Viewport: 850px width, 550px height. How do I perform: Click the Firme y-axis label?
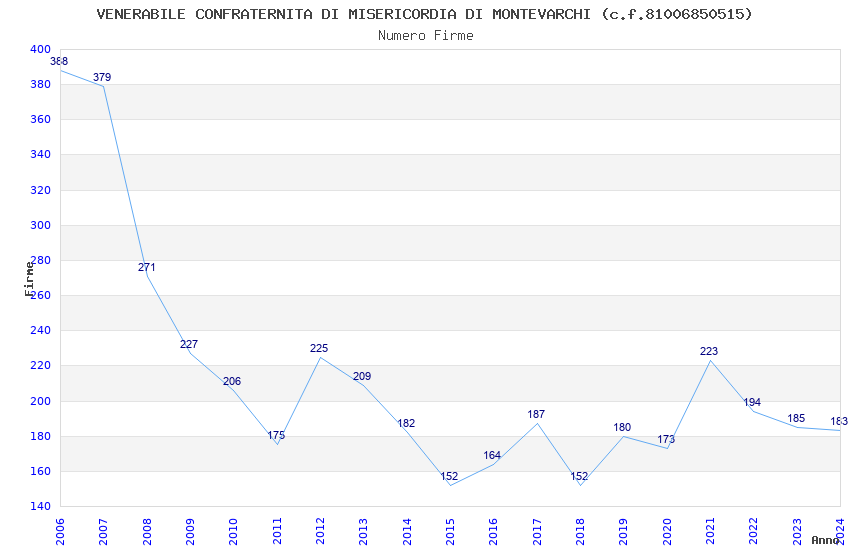tap(29, 278)
